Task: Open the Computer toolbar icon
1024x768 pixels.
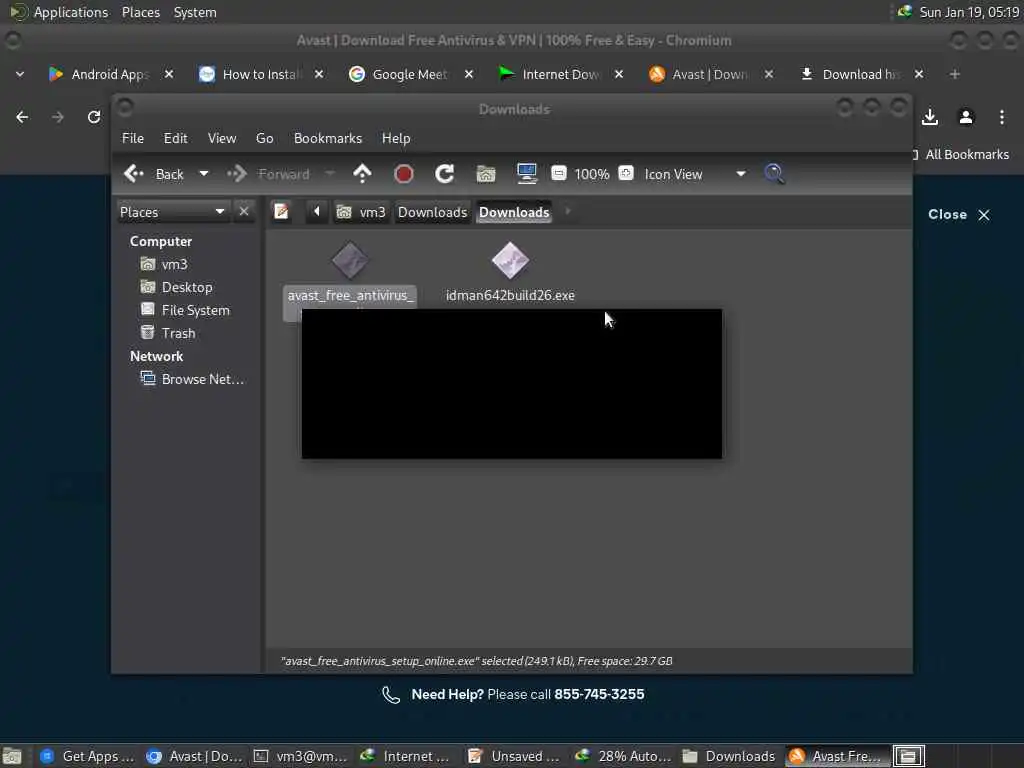Action: pos(526,174)
